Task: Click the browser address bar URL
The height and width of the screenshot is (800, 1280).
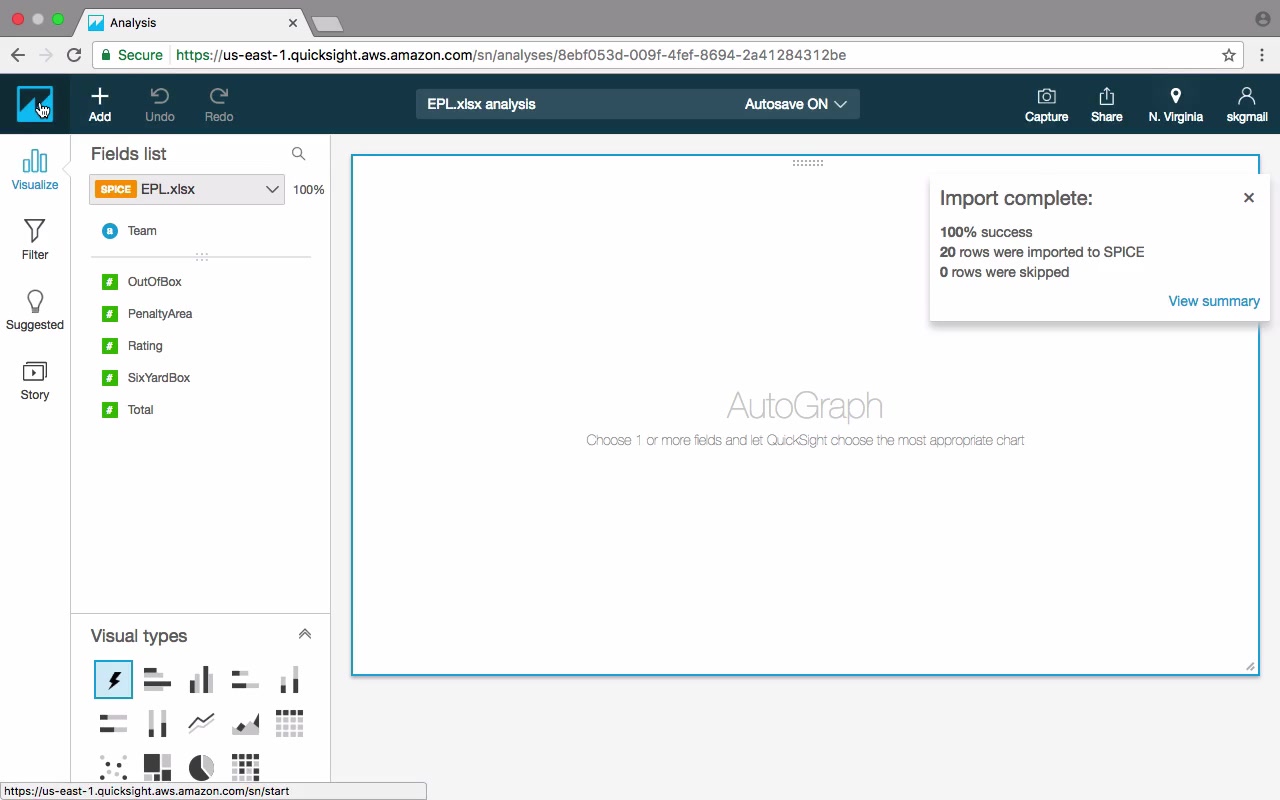Action: click(x=511, y=55)
